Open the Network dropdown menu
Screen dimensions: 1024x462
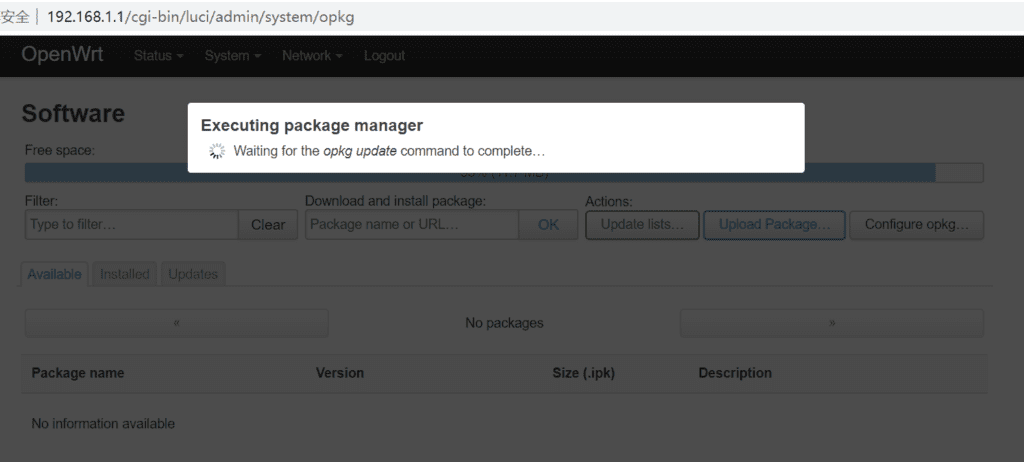click(312, 56)
